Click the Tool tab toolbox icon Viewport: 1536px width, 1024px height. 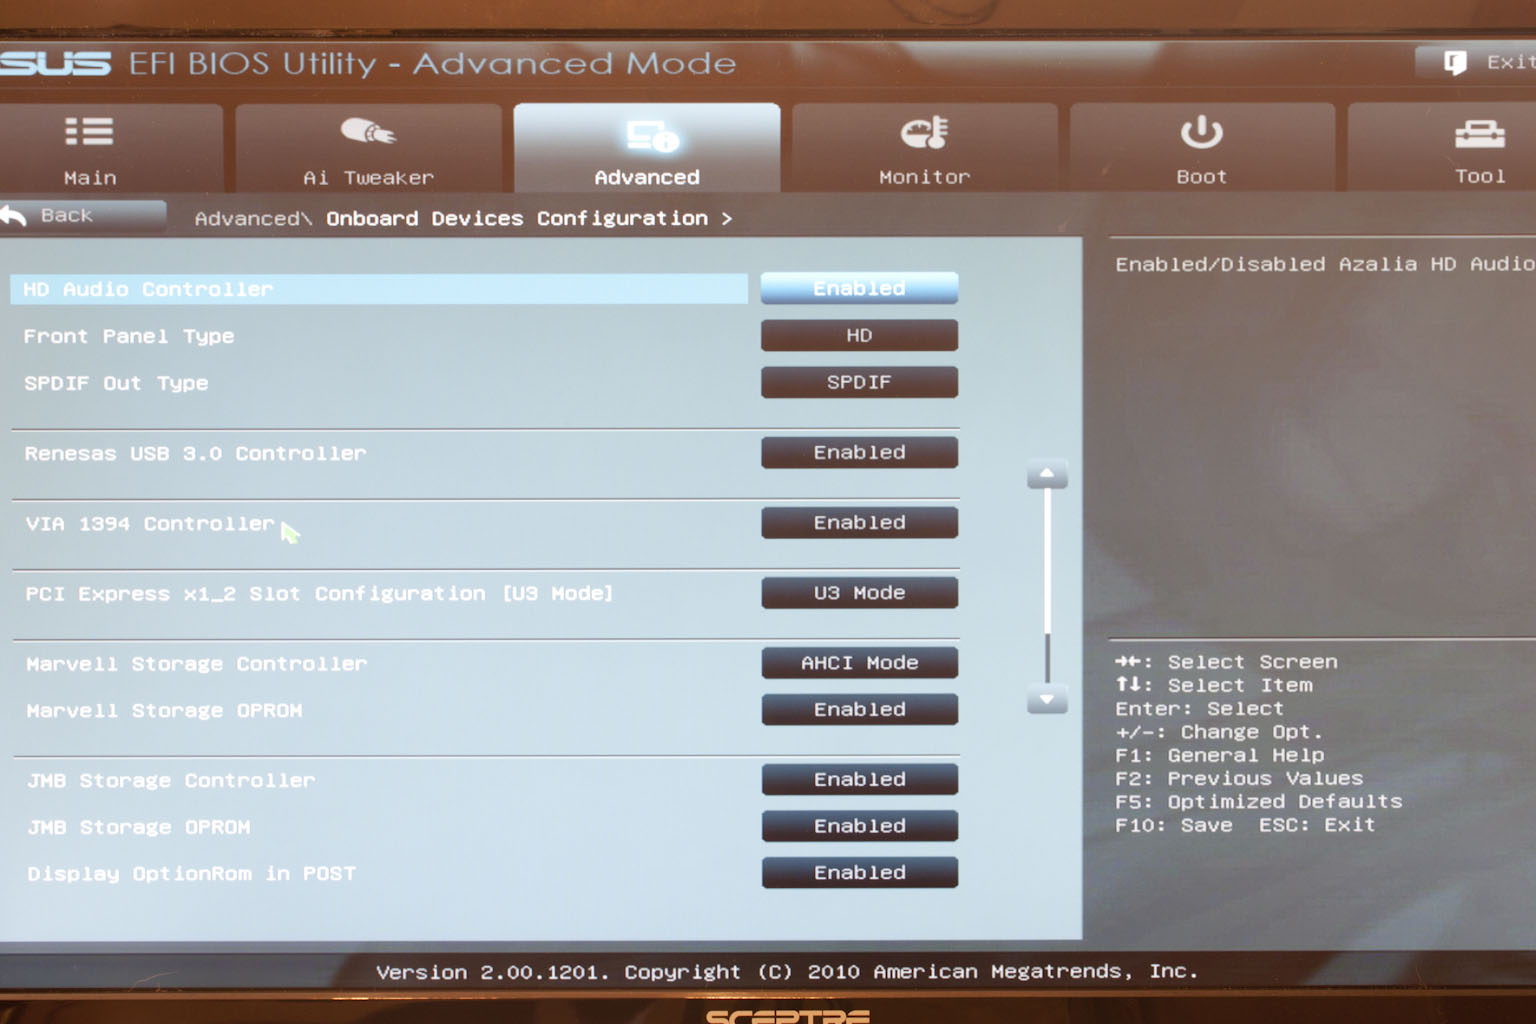coord(1479,133)
